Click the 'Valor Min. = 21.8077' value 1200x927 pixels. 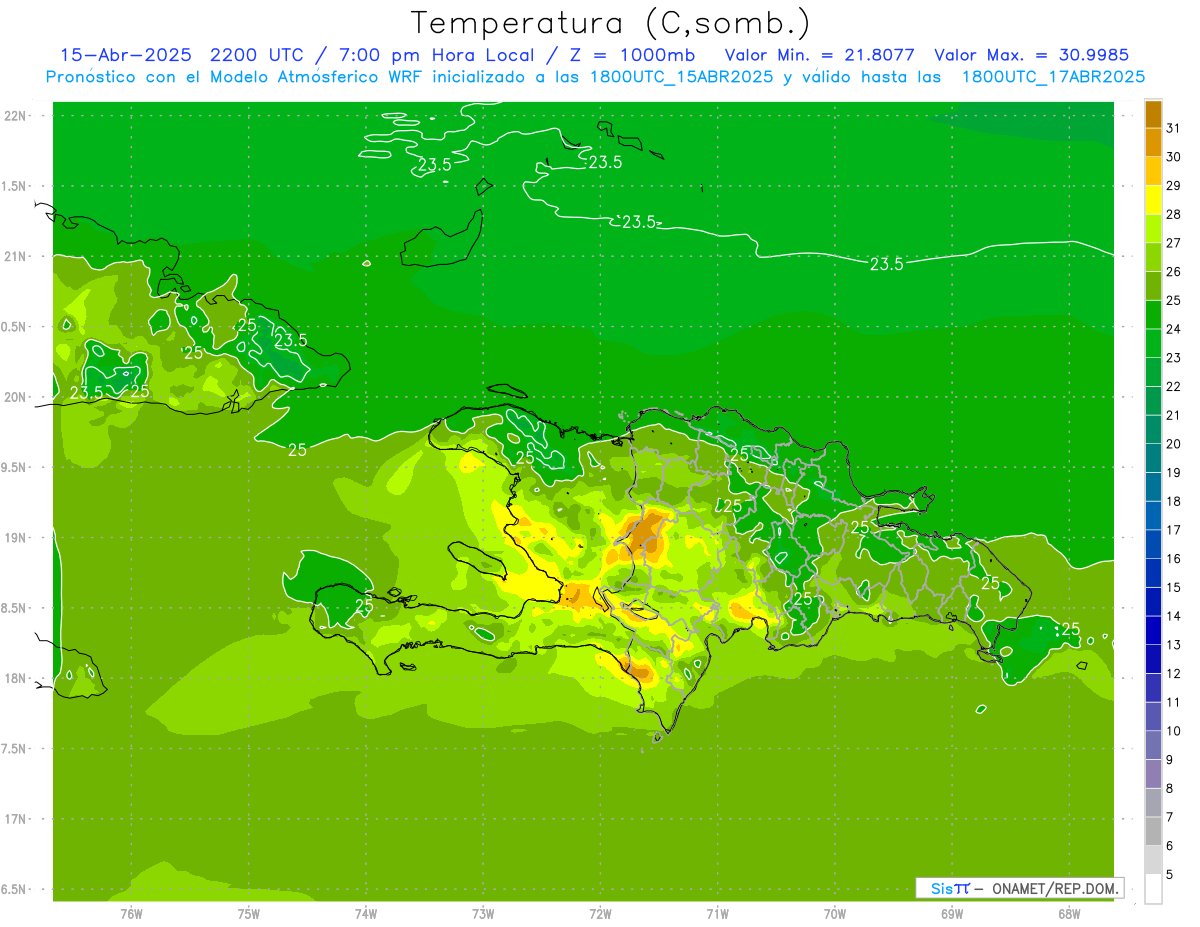[820, 55]
